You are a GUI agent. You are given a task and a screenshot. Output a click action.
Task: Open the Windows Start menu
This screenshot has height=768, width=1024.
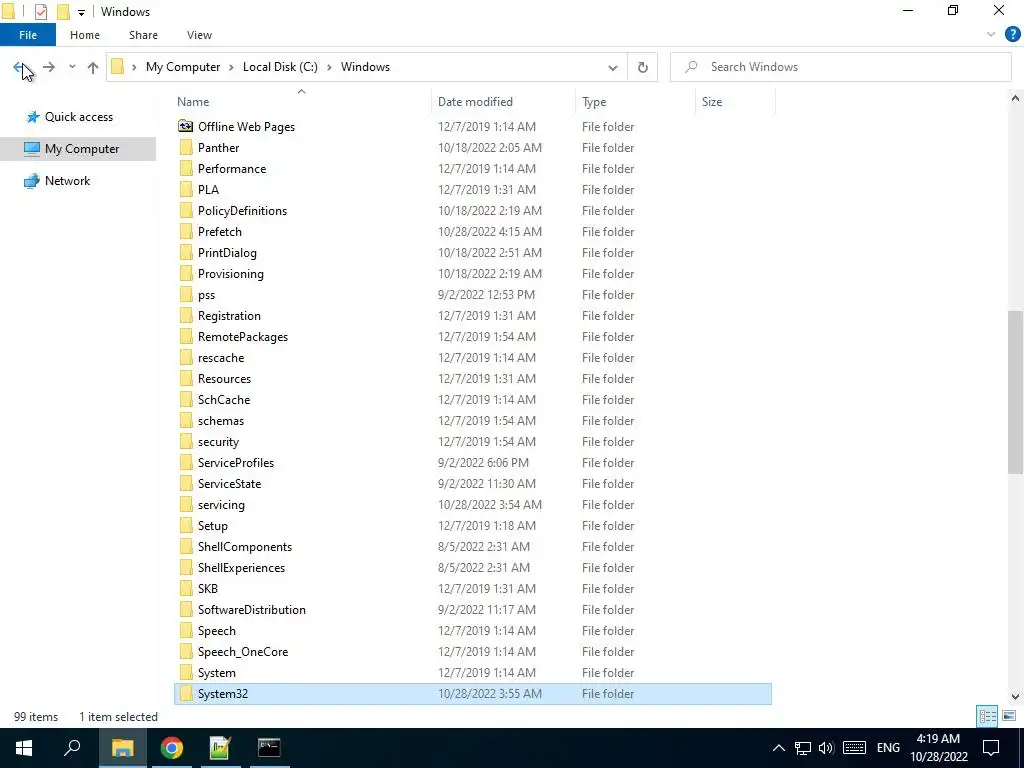24,748
